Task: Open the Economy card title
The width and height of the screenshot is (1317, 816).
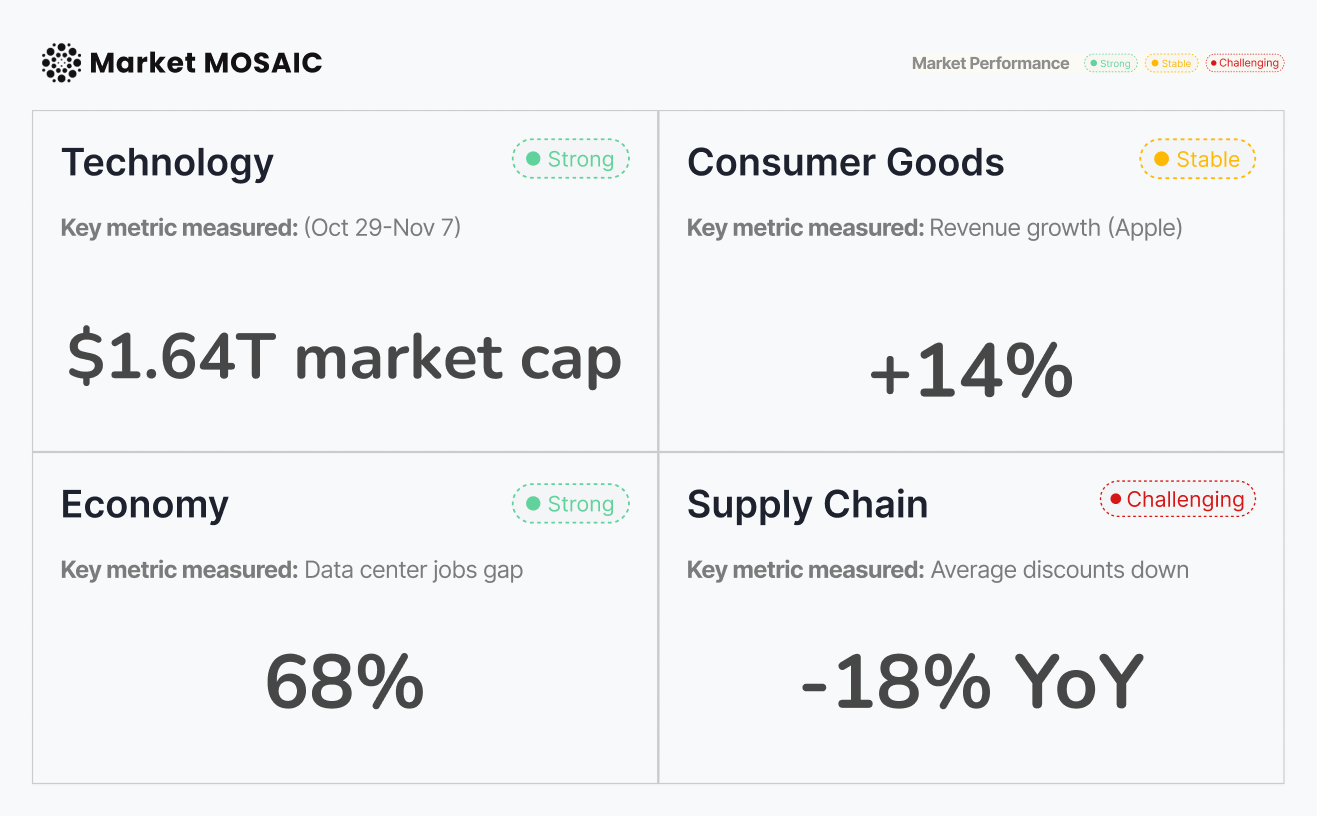Action: pos(144,504)
